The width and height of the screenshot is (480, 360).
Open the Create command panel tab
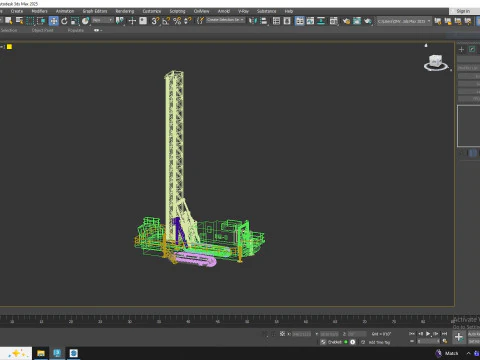point(461,49)
